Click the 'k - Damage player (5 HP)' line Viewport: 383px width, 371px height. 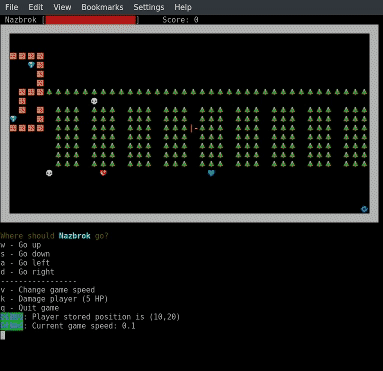tap(54, 299)
